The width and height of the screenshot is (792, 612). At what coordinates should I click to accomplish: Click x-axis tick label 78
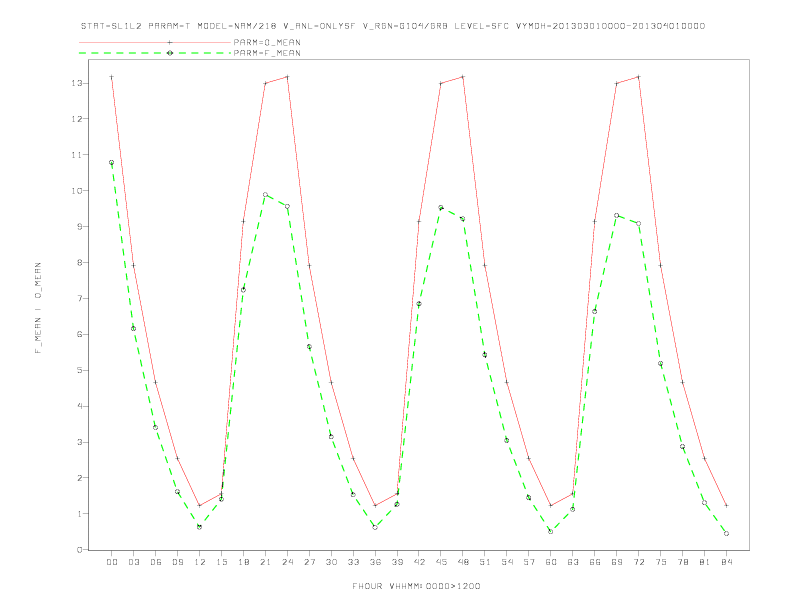pyautogui.click(x=683, y=562)
